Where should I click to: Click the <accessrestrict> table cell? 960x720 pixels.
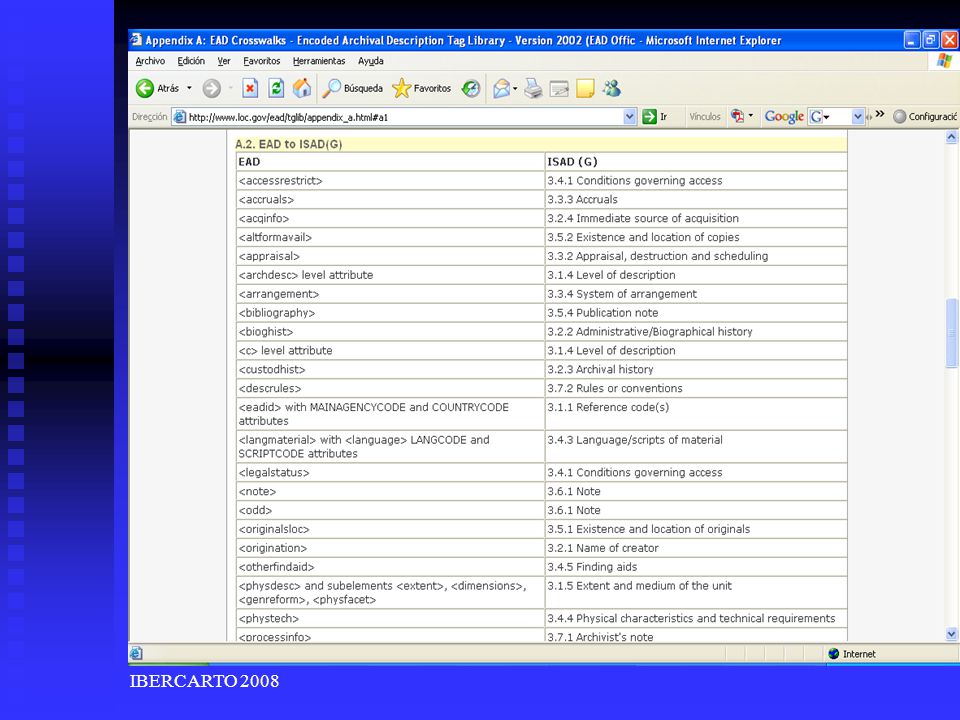click(x=390, y=181)
